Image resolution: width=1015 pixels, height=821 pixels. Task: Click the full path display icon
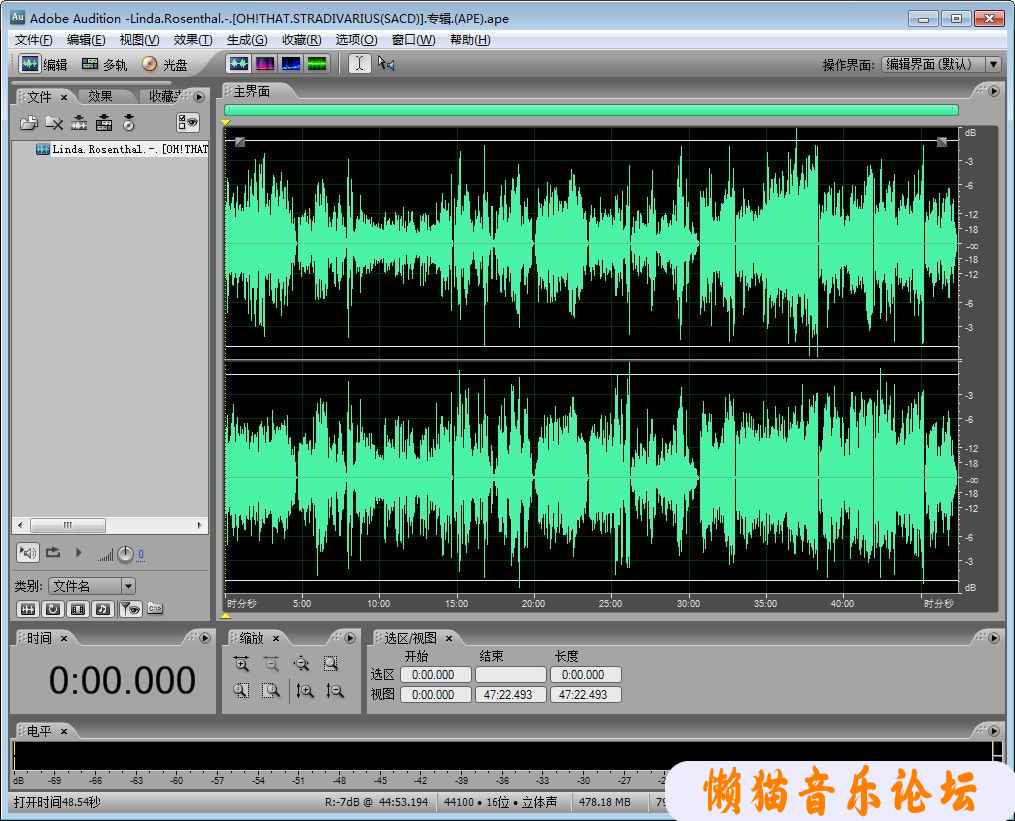(155, 608)
